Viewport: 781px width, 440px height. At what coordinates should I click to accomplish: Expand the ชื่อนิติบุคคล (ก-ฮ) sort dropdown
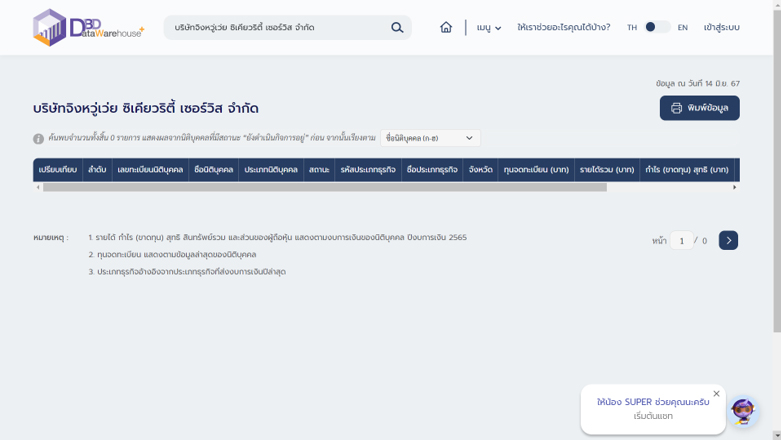point(430,138)
